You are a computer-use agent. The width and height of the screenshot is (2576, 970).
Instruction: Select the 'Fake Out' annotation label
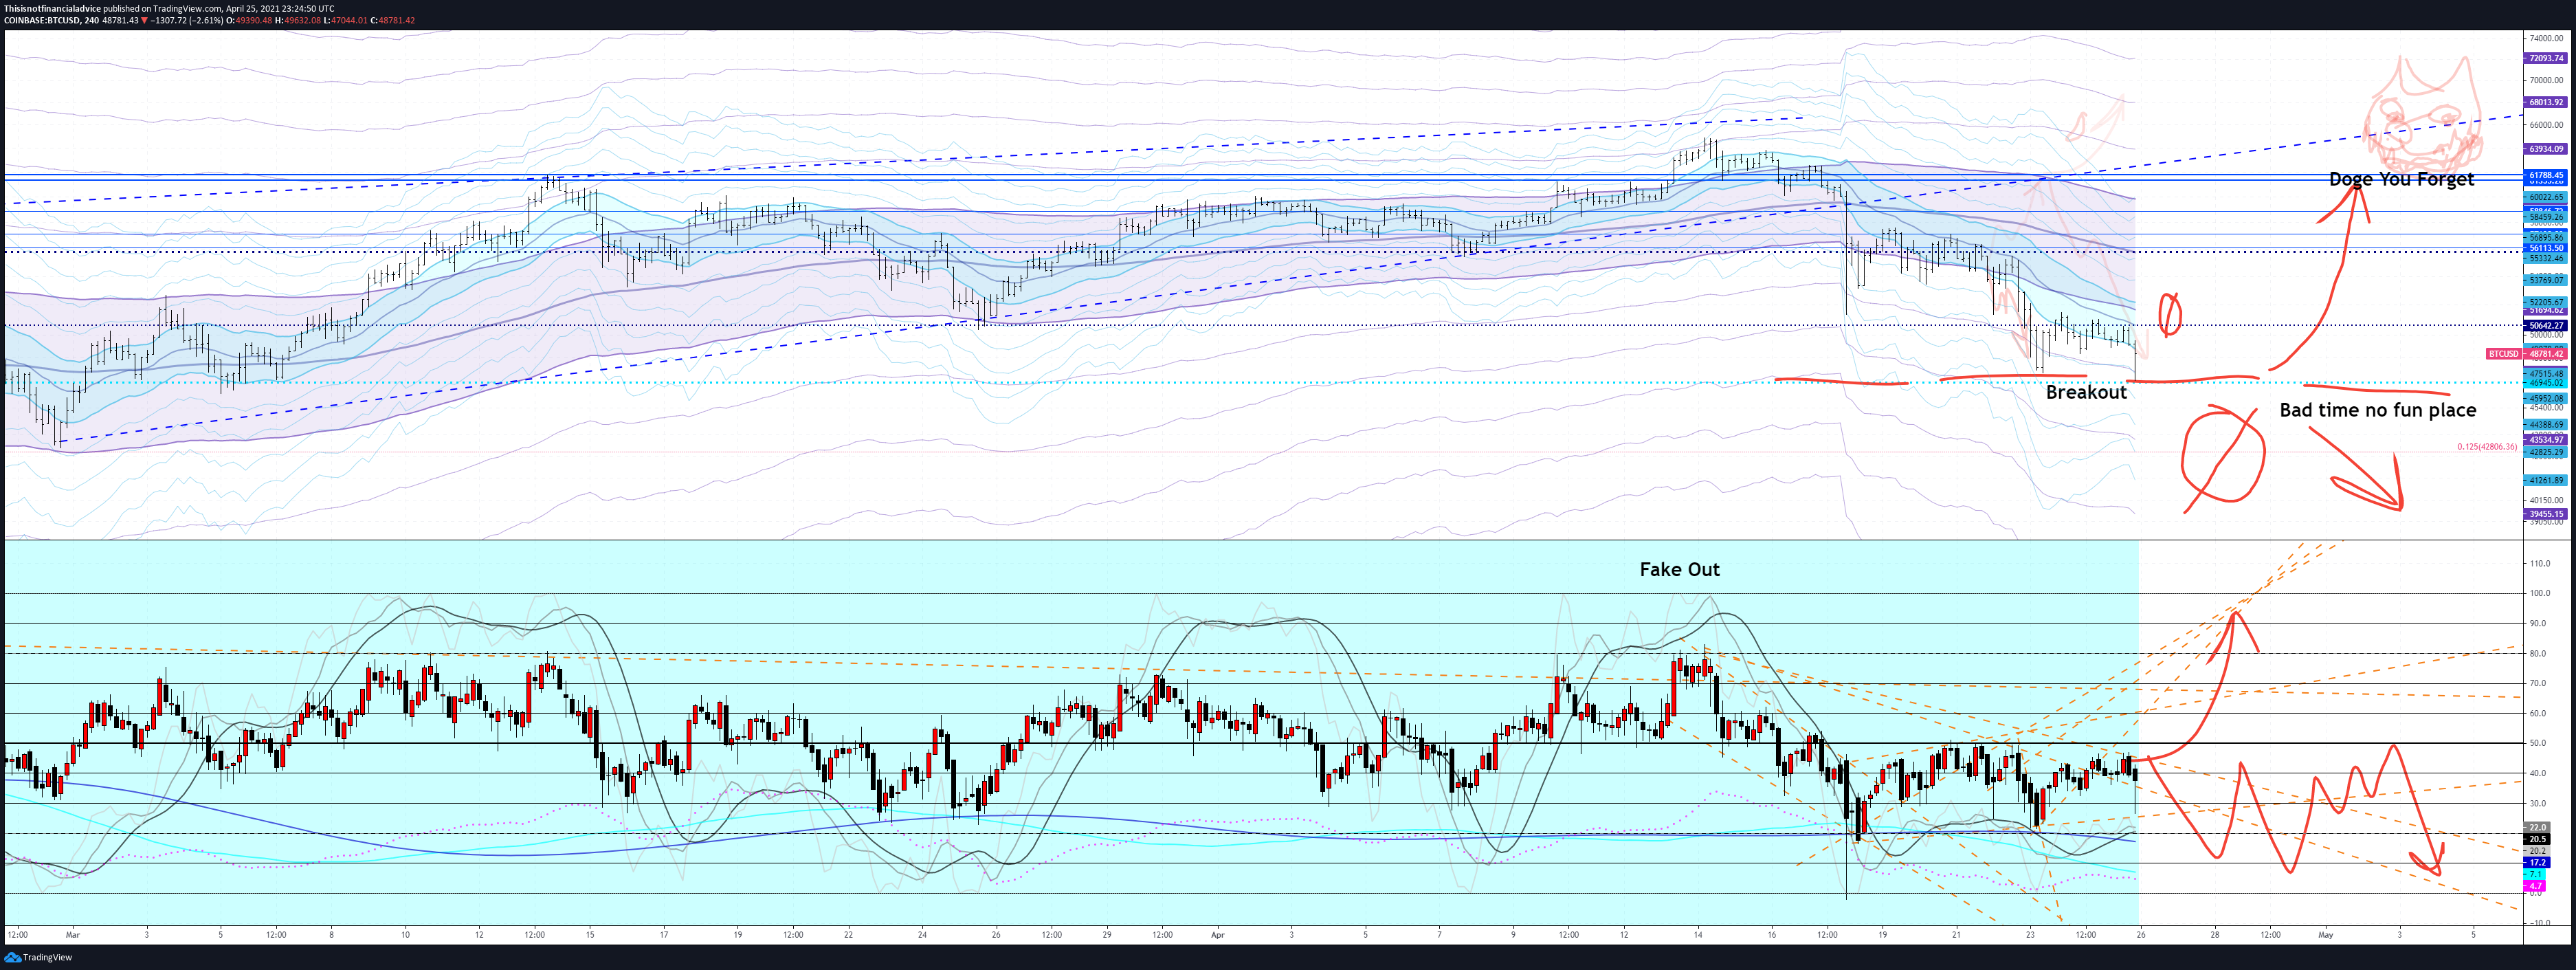[x=1679, y=569]
